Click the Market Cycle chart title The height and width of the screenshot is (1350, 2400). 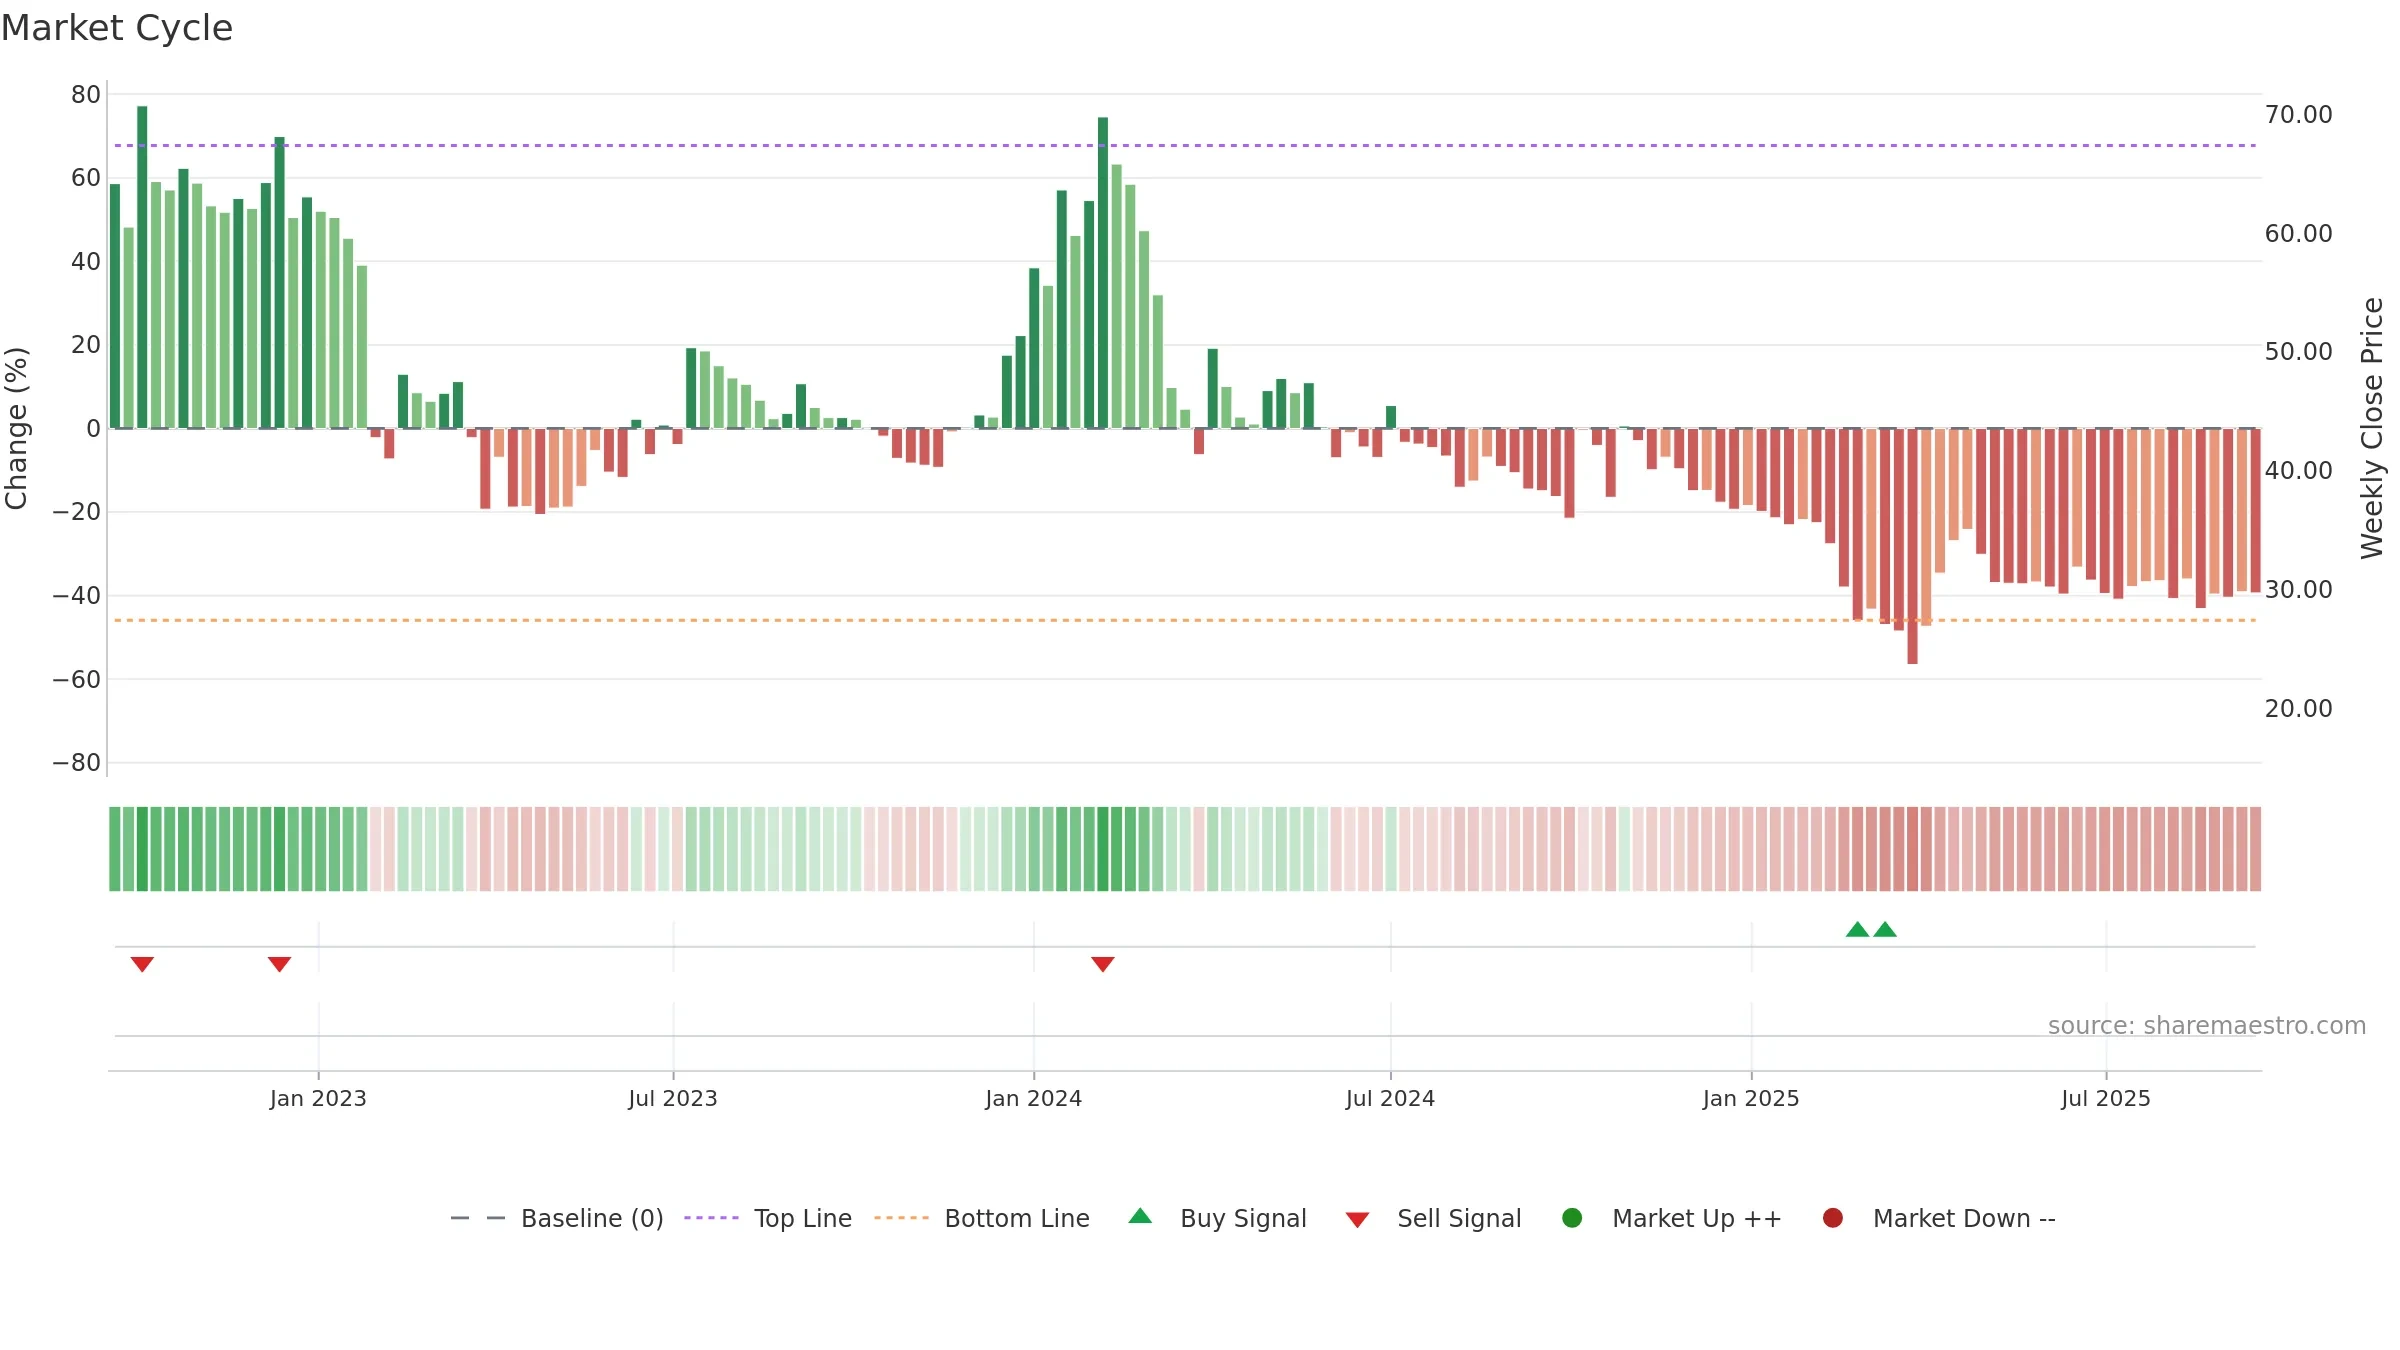coord(117,28)
